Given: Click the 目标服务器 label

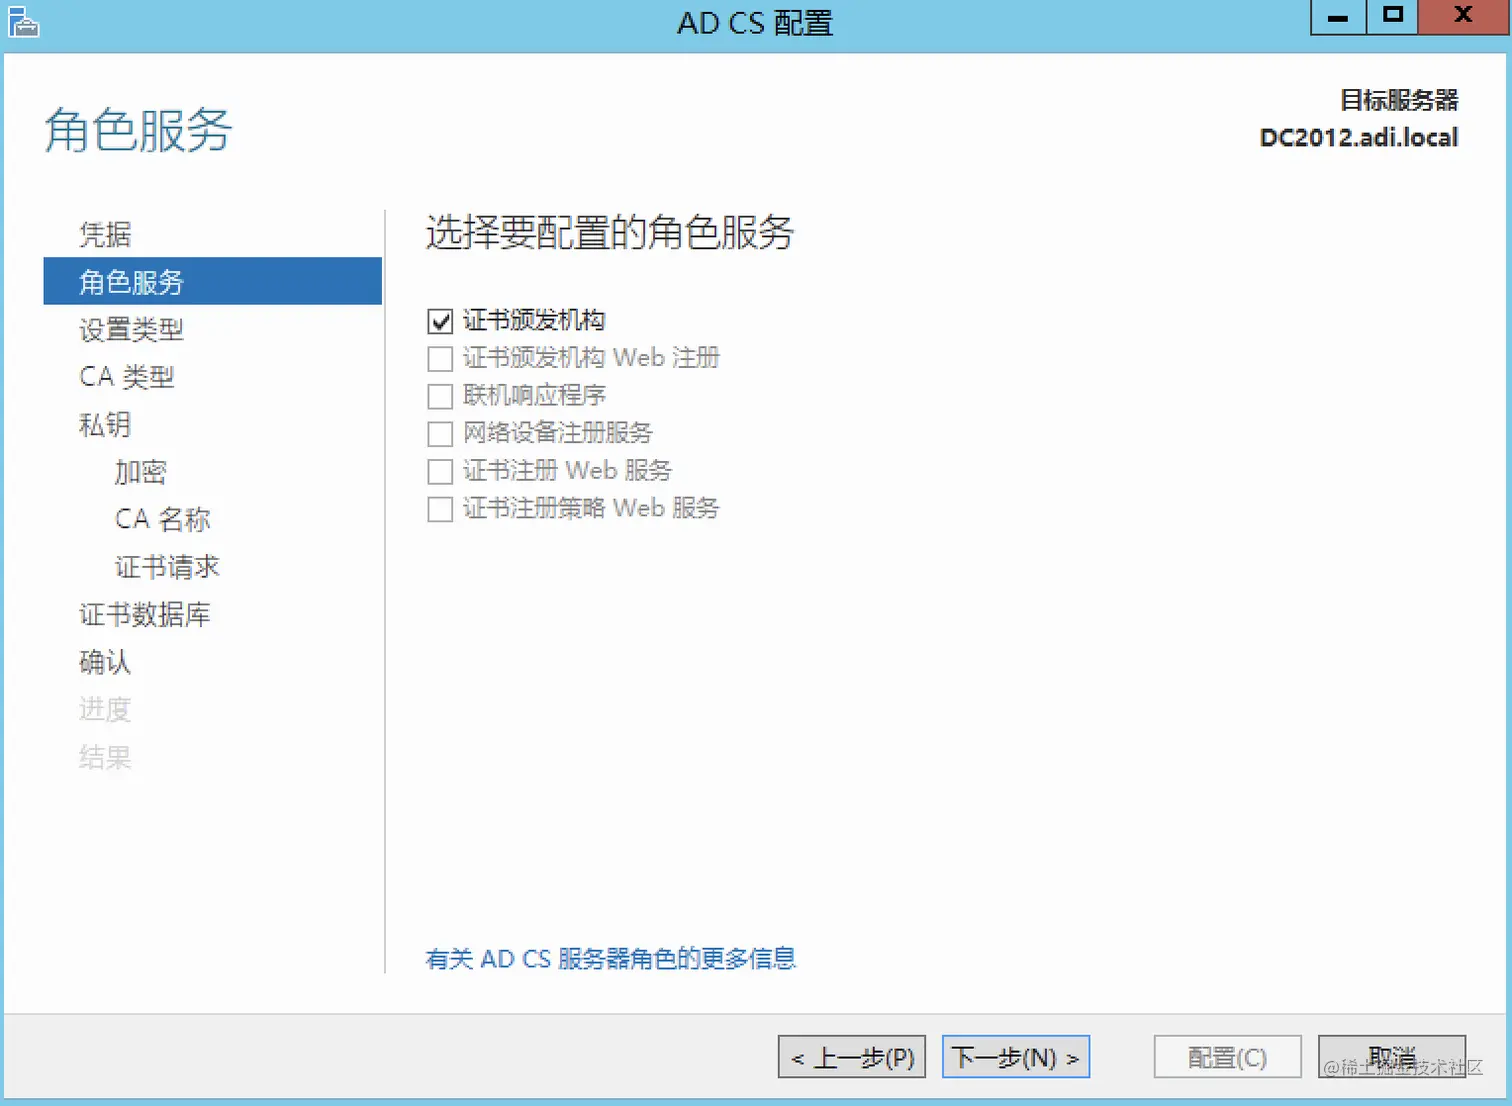Looking at the screenshot, I should (x=1399, y=100).
